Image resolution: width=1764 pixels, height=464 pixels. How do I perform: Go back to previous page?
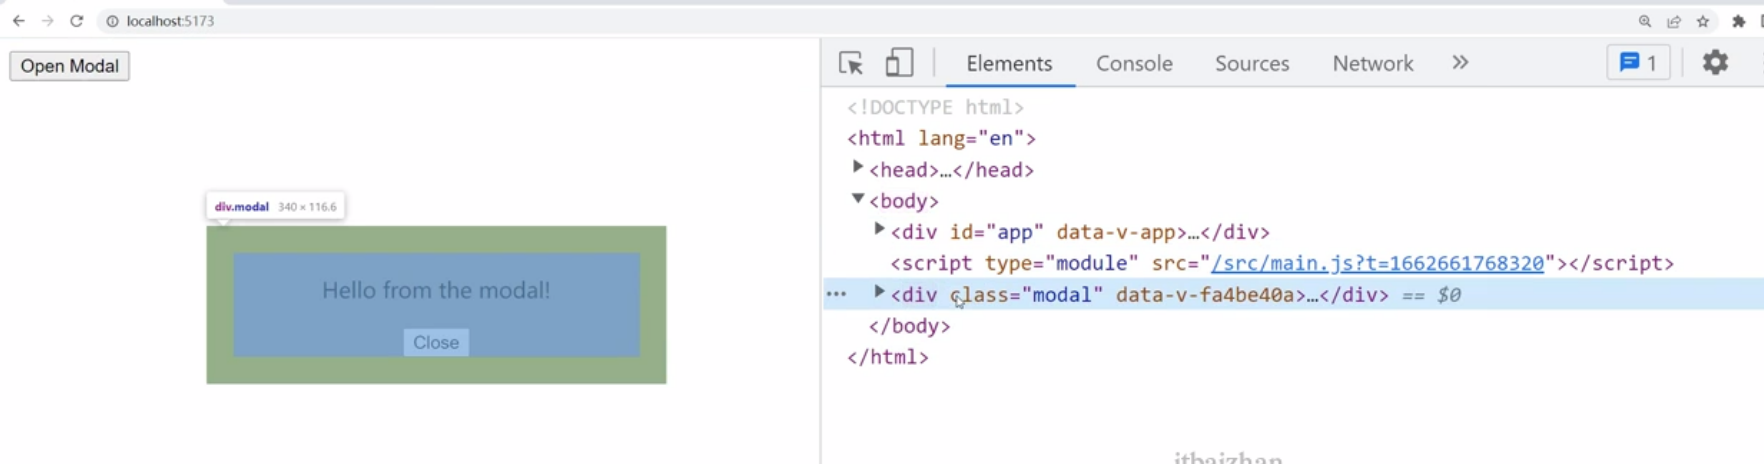(x=18, y=21)
